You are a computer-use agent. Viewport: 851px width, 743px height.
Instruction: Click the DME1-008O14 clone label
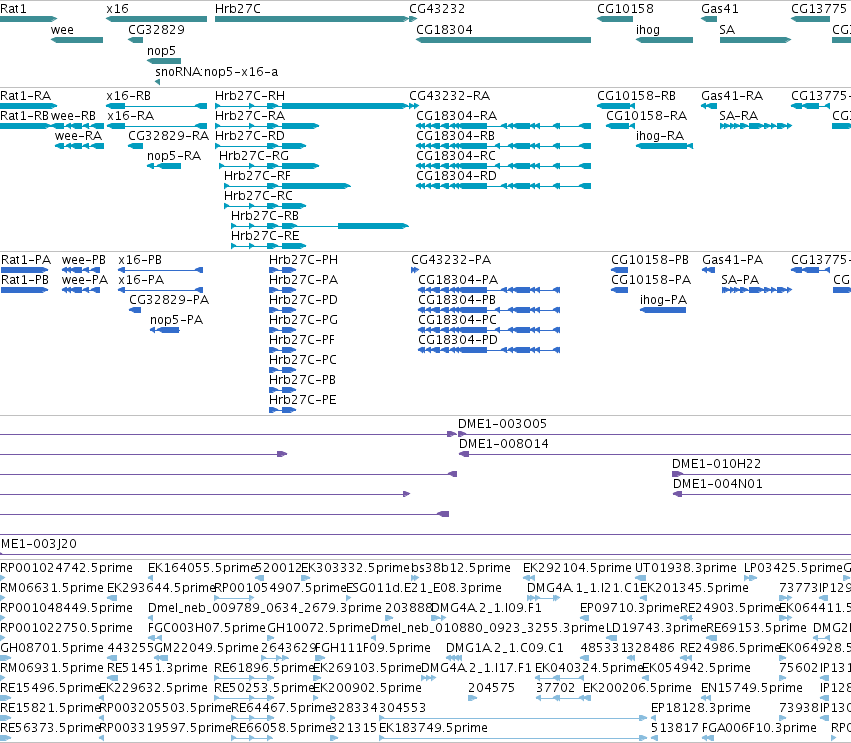click(x=504, y=444)
